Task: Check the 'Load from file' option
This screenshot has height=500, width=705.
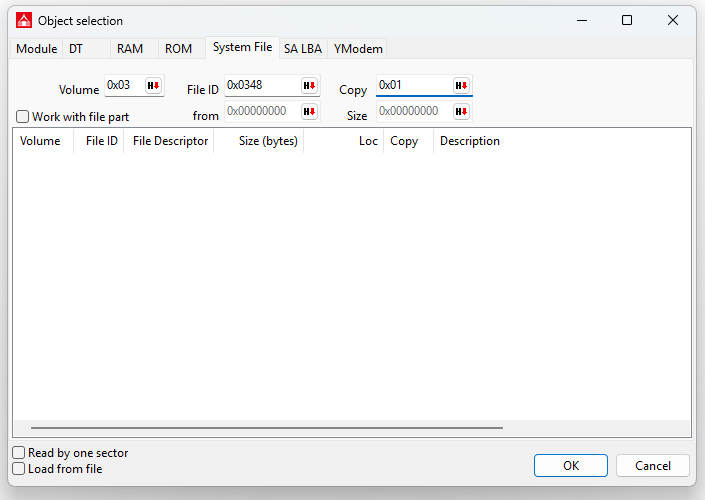Action: 19,469
